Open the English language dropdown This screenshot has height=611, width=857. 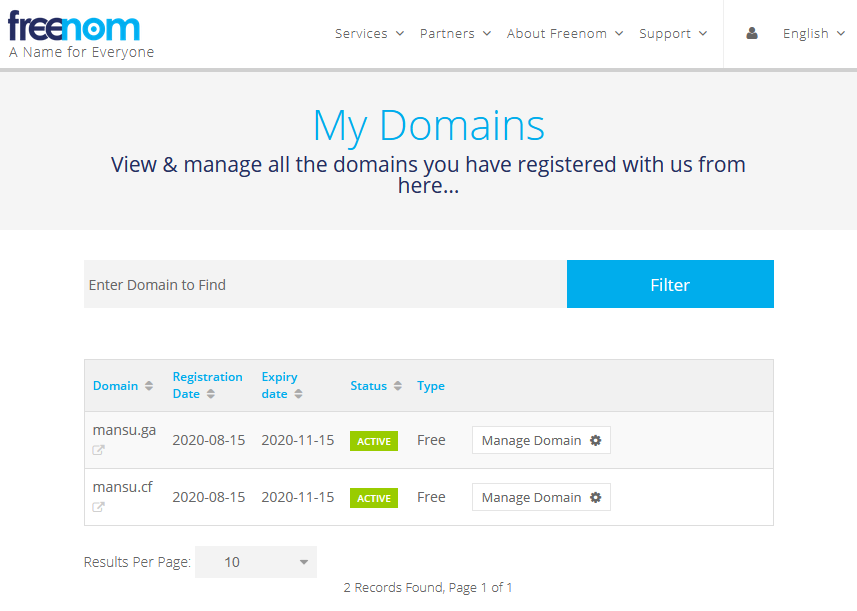[813, 33]
